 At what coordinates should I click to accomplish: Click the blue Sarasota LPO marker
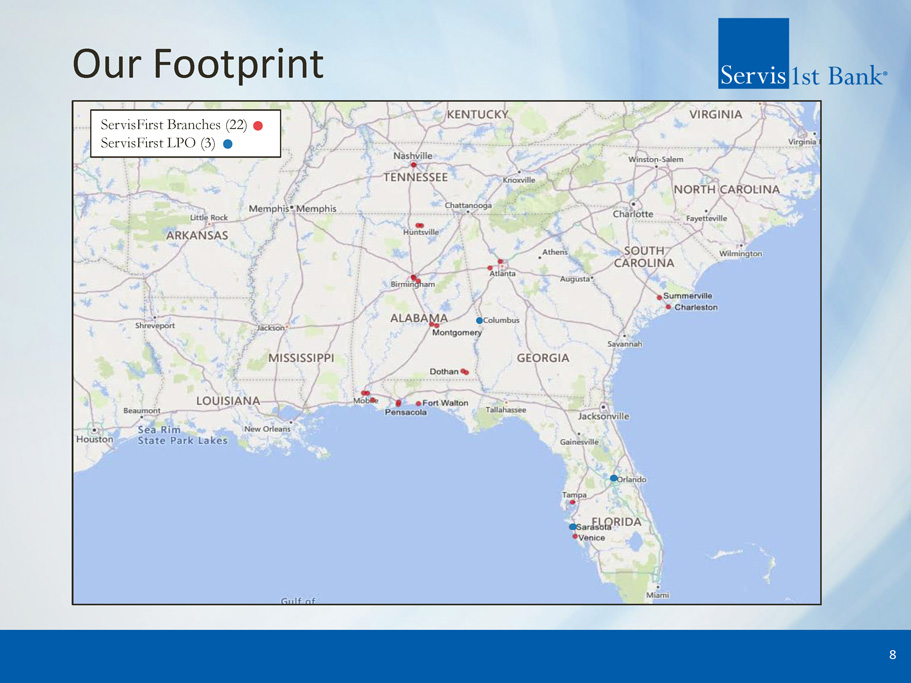pyautogui.click(x=572, y=526)
